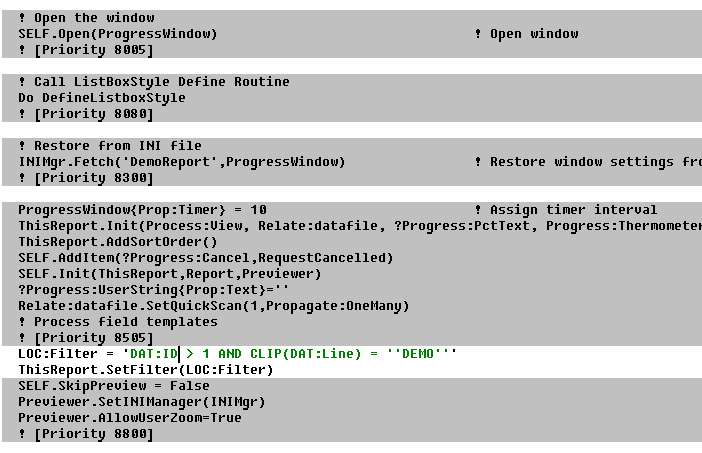
Task: Select the Do DefineListboxStyle line
Action: [102, 98]
